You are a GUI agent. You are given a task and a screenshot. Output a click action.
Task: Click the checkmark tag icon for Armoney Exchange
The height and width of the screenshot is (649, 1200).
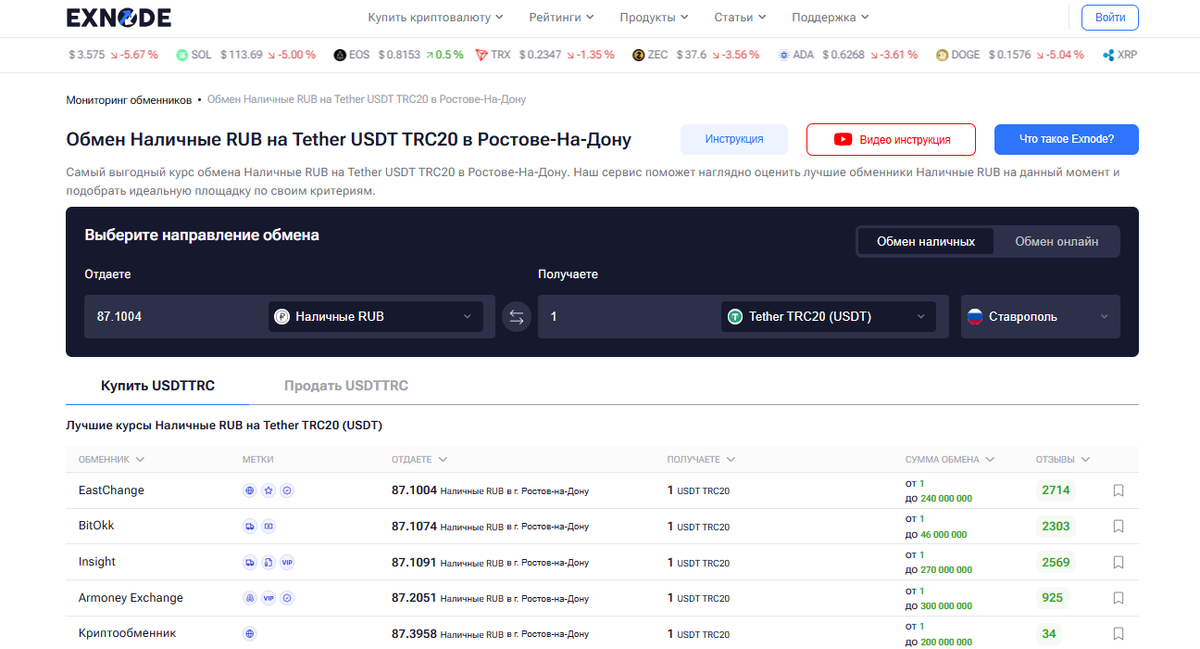[287, 598]
